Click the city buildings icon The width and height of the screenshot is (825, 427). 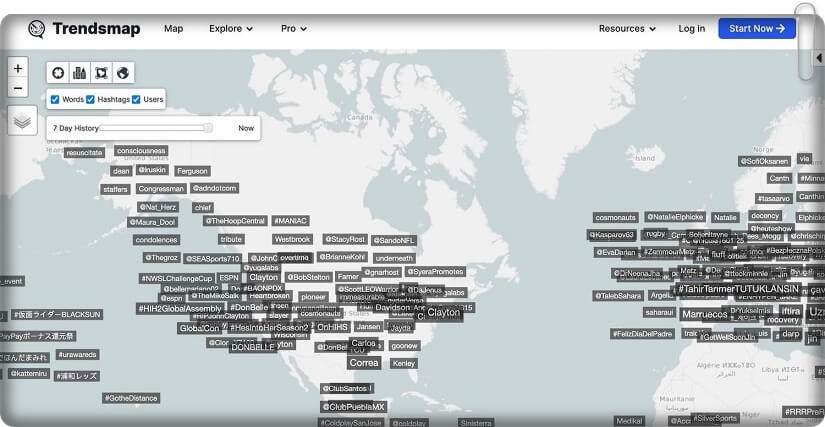[x=79, y=73]
